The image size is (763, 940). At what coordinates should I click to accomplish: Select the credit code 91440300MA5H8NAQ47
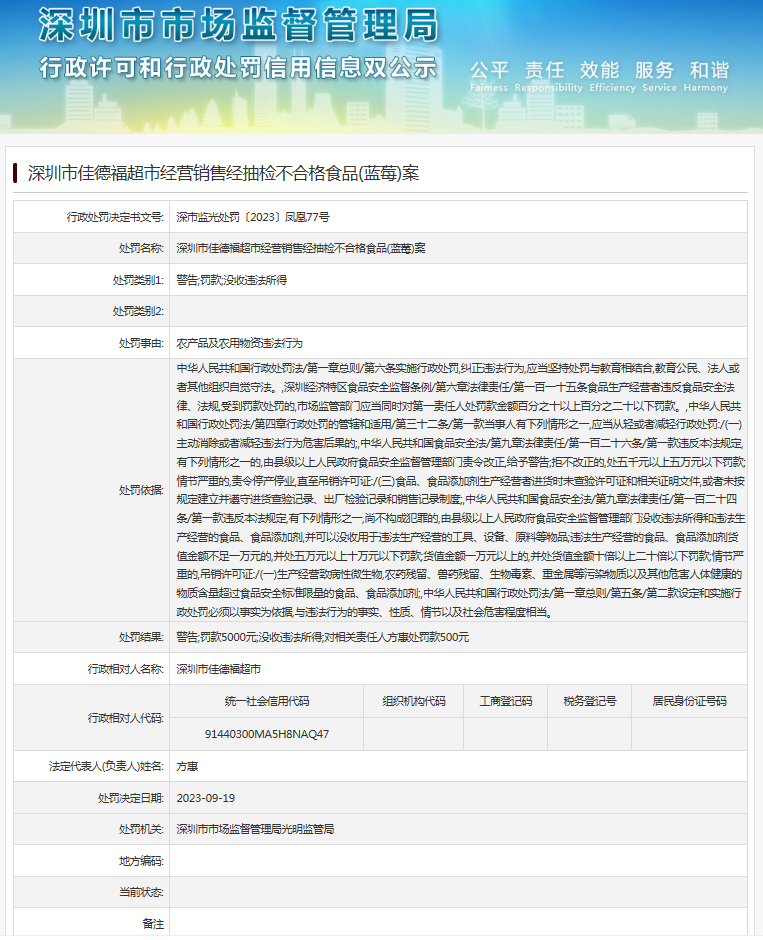point(267,734)
